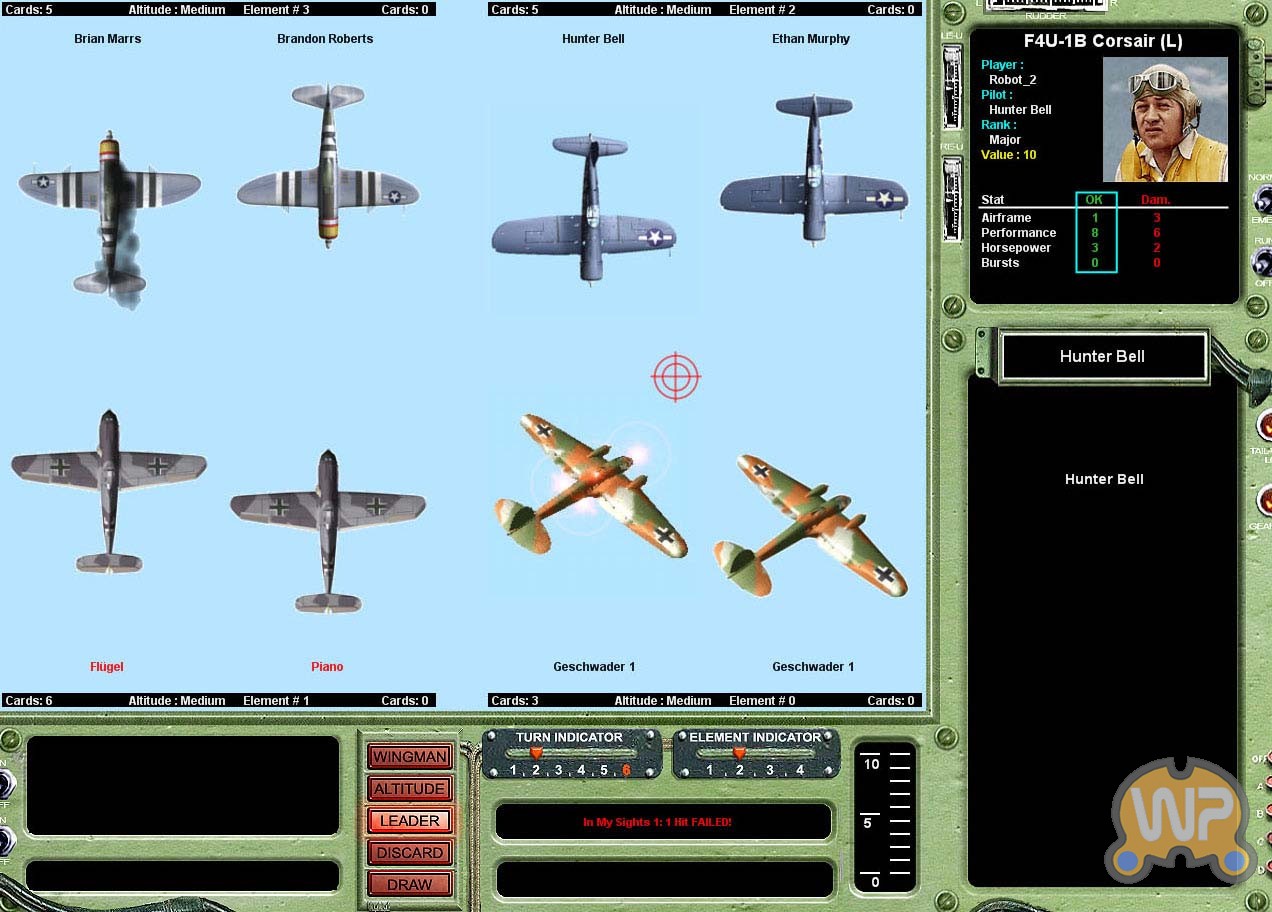Target the Piano German fighter

(x=328, y=528)
